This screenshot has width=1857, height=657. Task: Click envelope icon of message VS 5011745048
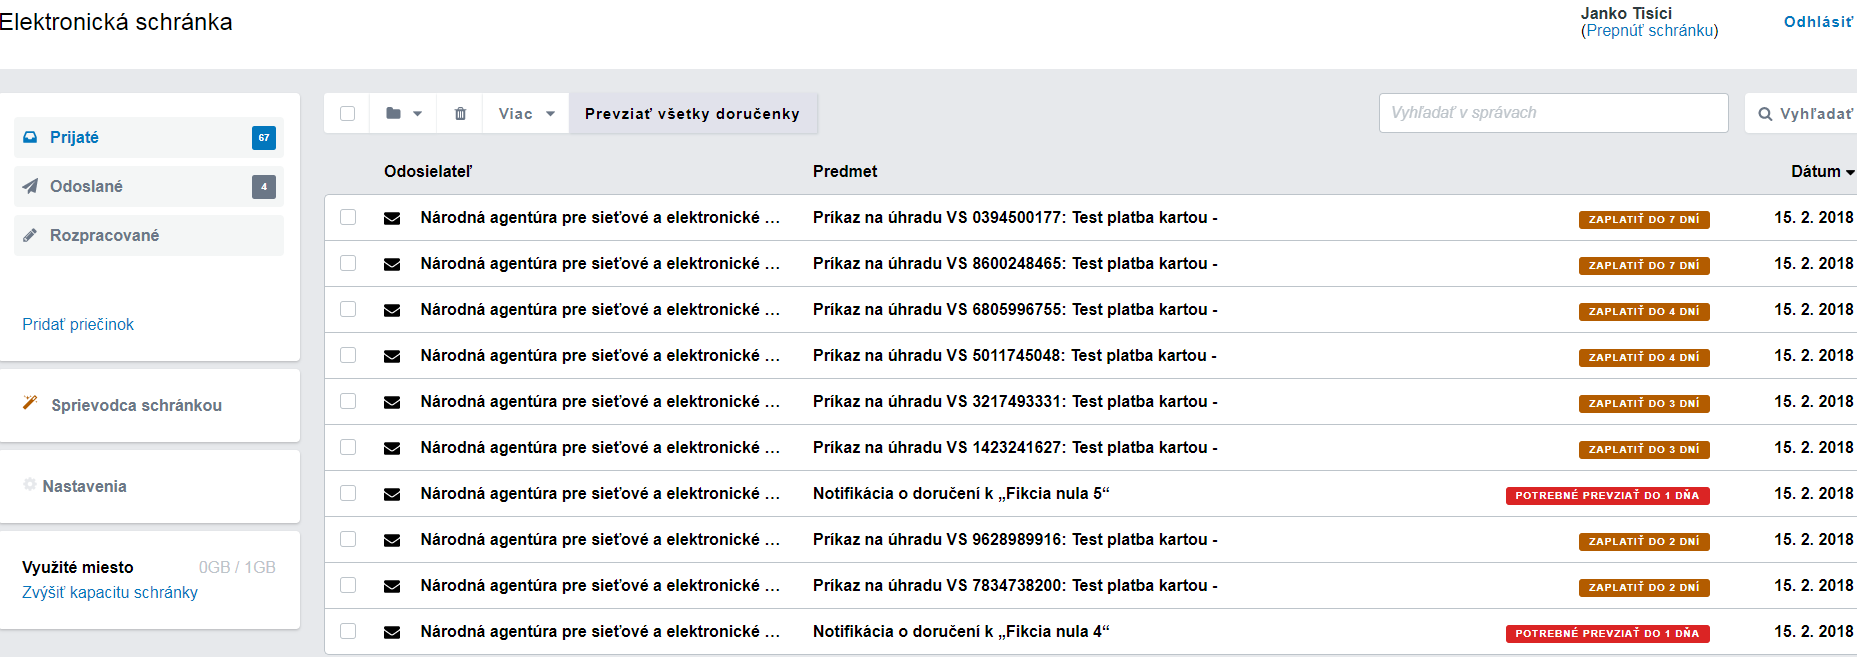[x=392, y=356]
